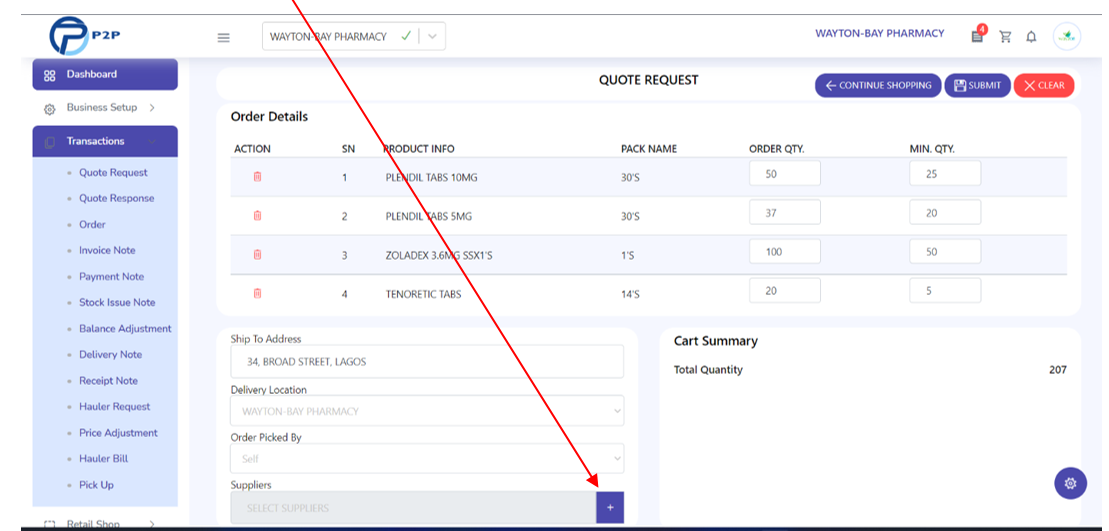
Task: Toggle the hamburger menu icon
Action: (223, 37)
